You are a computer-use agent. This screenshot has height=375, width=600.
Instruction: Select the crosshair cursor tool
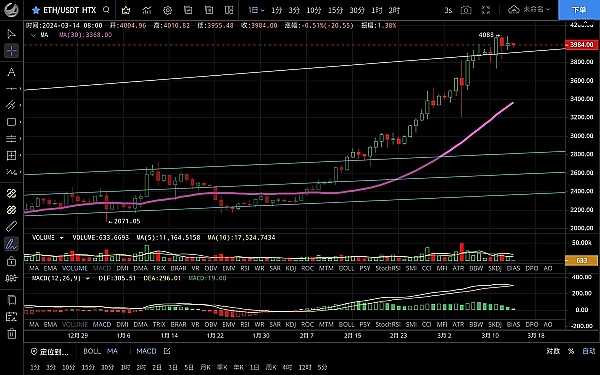pos(11,51)
